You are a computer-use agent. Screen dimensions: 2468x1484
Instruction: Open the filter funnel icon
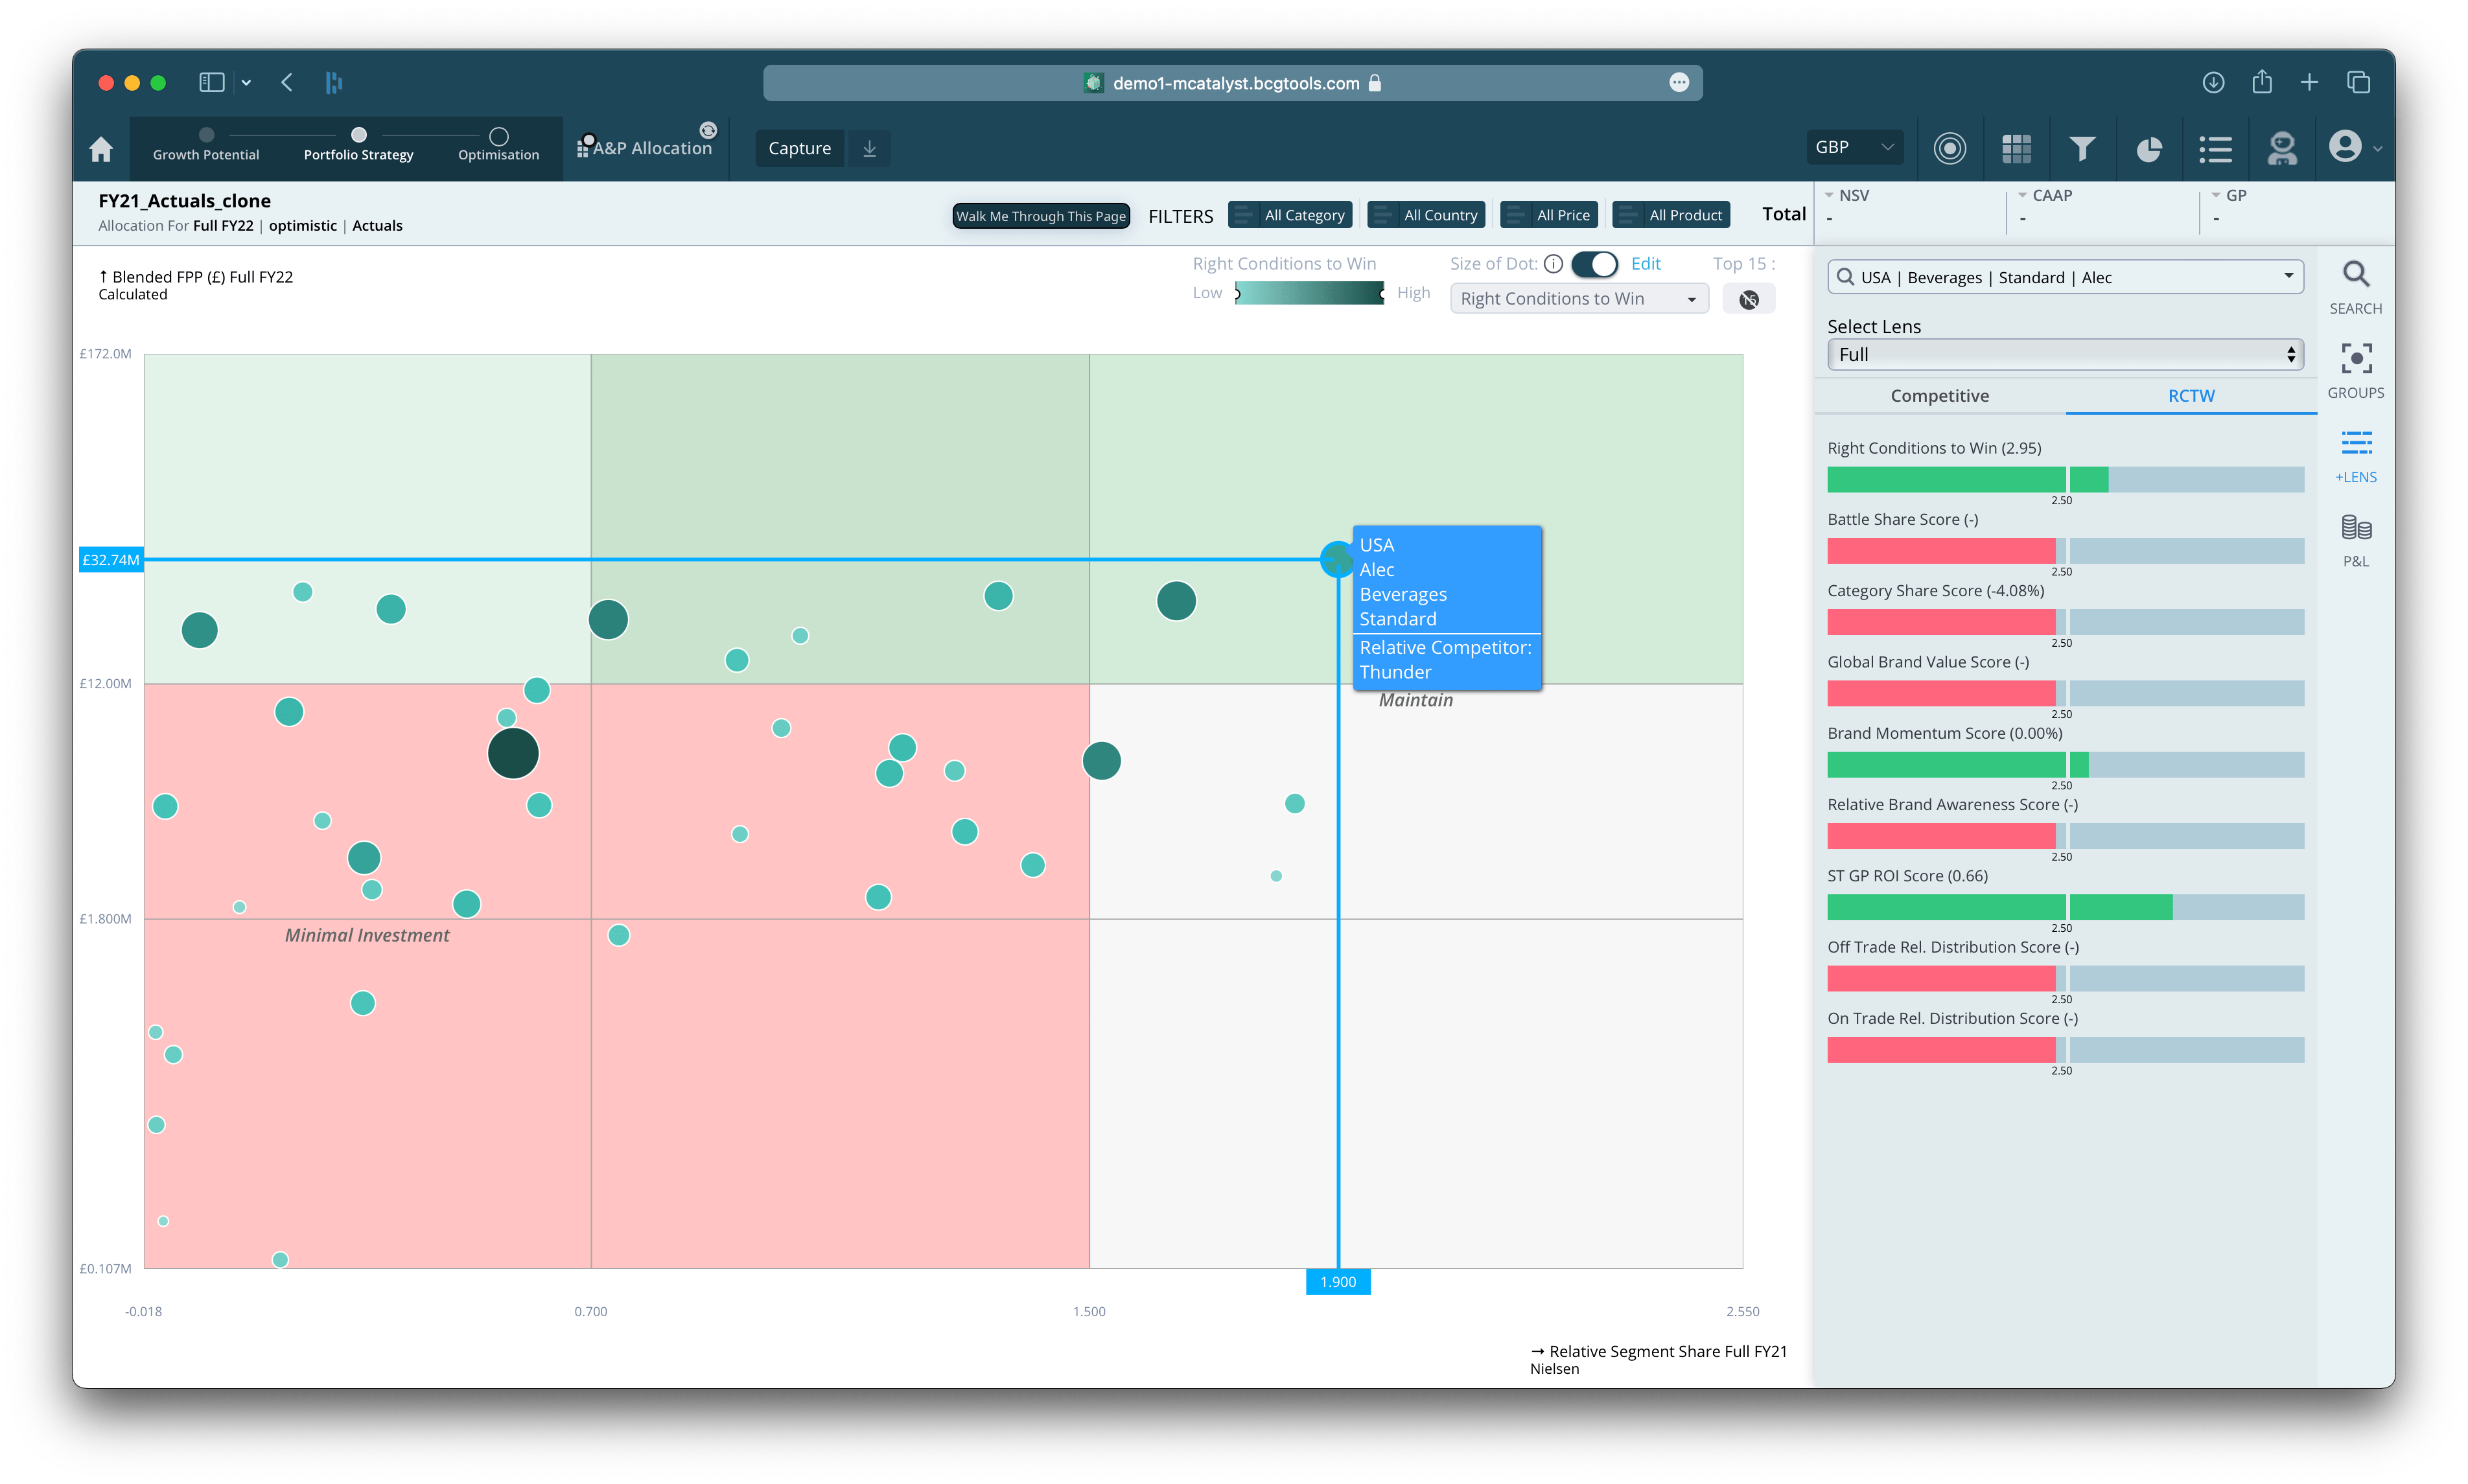[x=2082, y=149]
